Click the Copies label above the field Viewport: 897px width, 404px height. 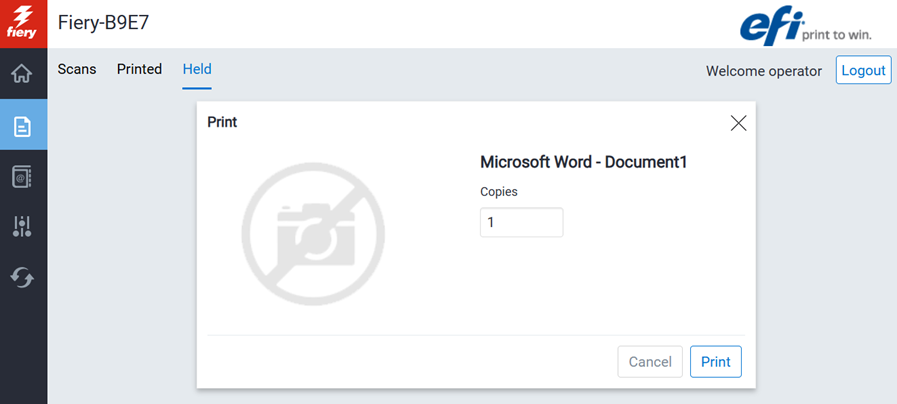[499, 191]
